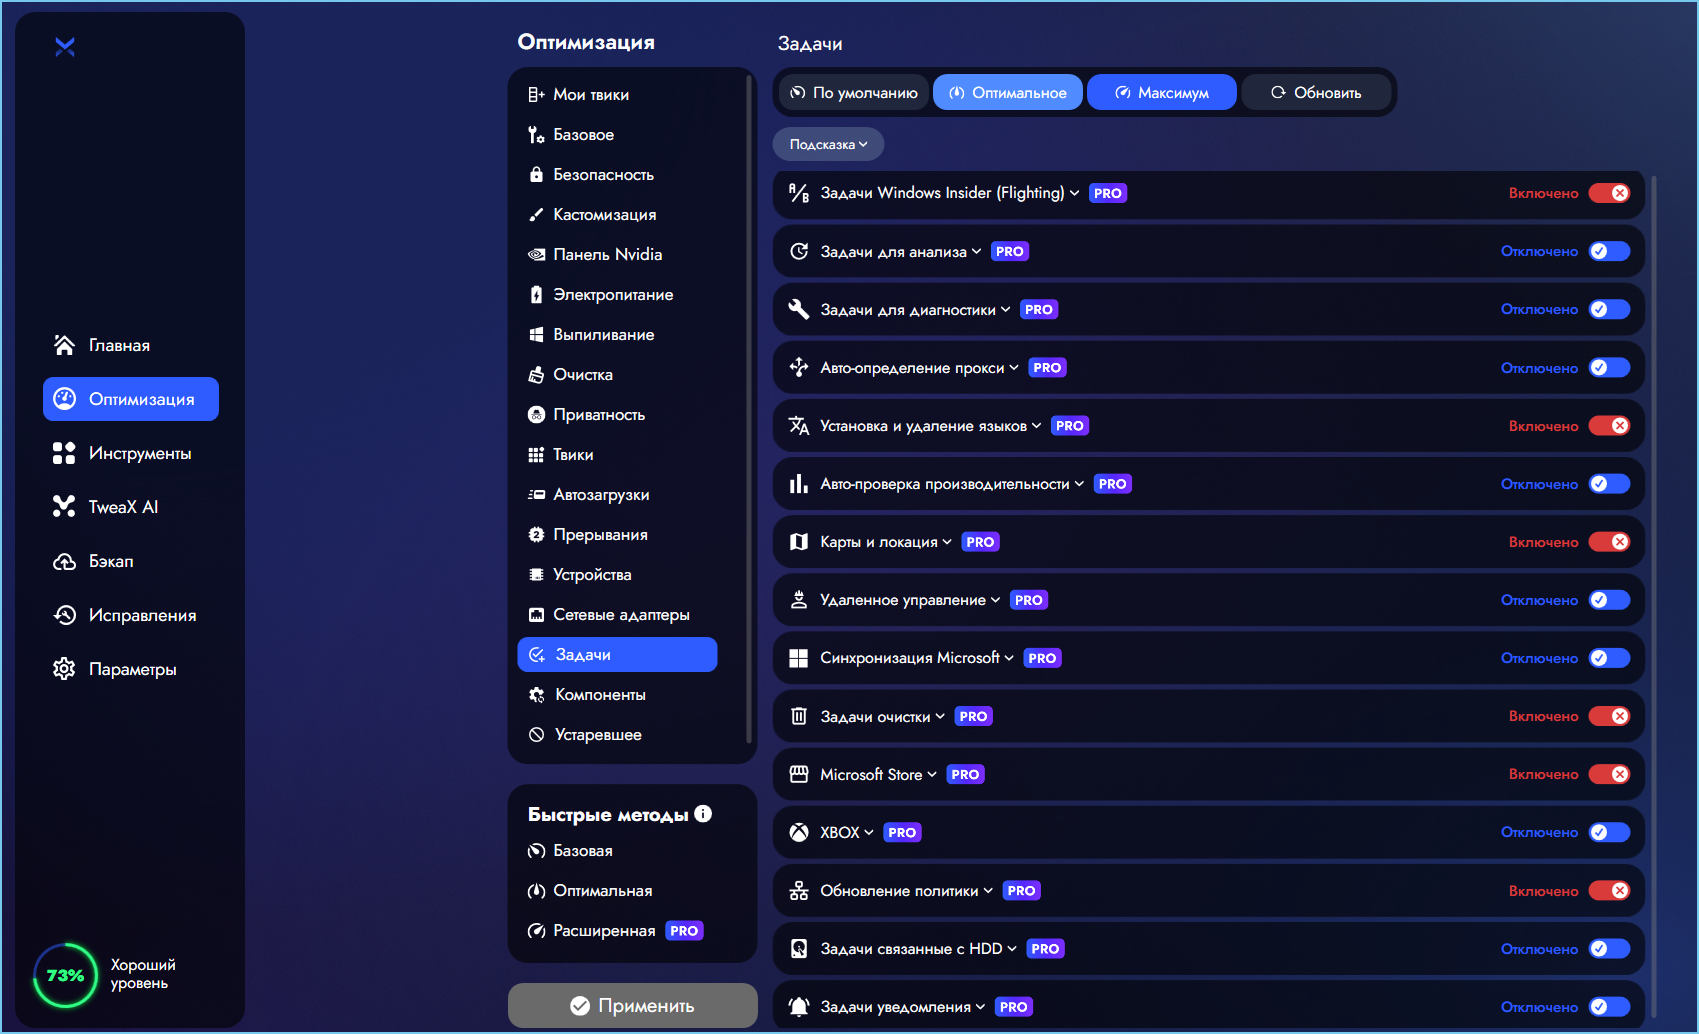Click the network icon for Обновление политики
Image resolution: width=1699 pixels, height=1034 pixels.
(x=799, y=891)
